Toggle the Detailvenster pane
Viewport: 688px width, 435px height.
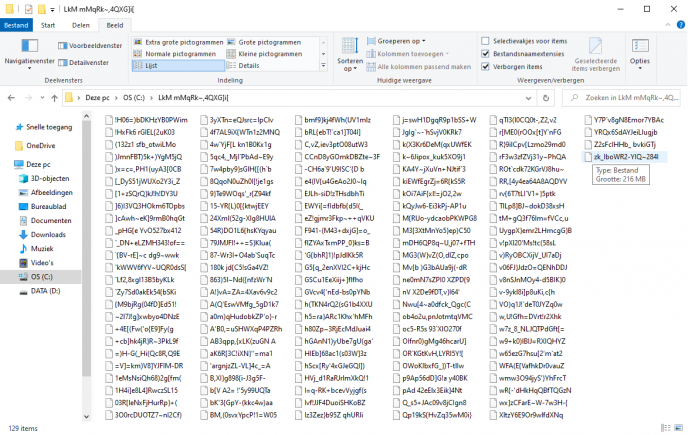point(83,63)
